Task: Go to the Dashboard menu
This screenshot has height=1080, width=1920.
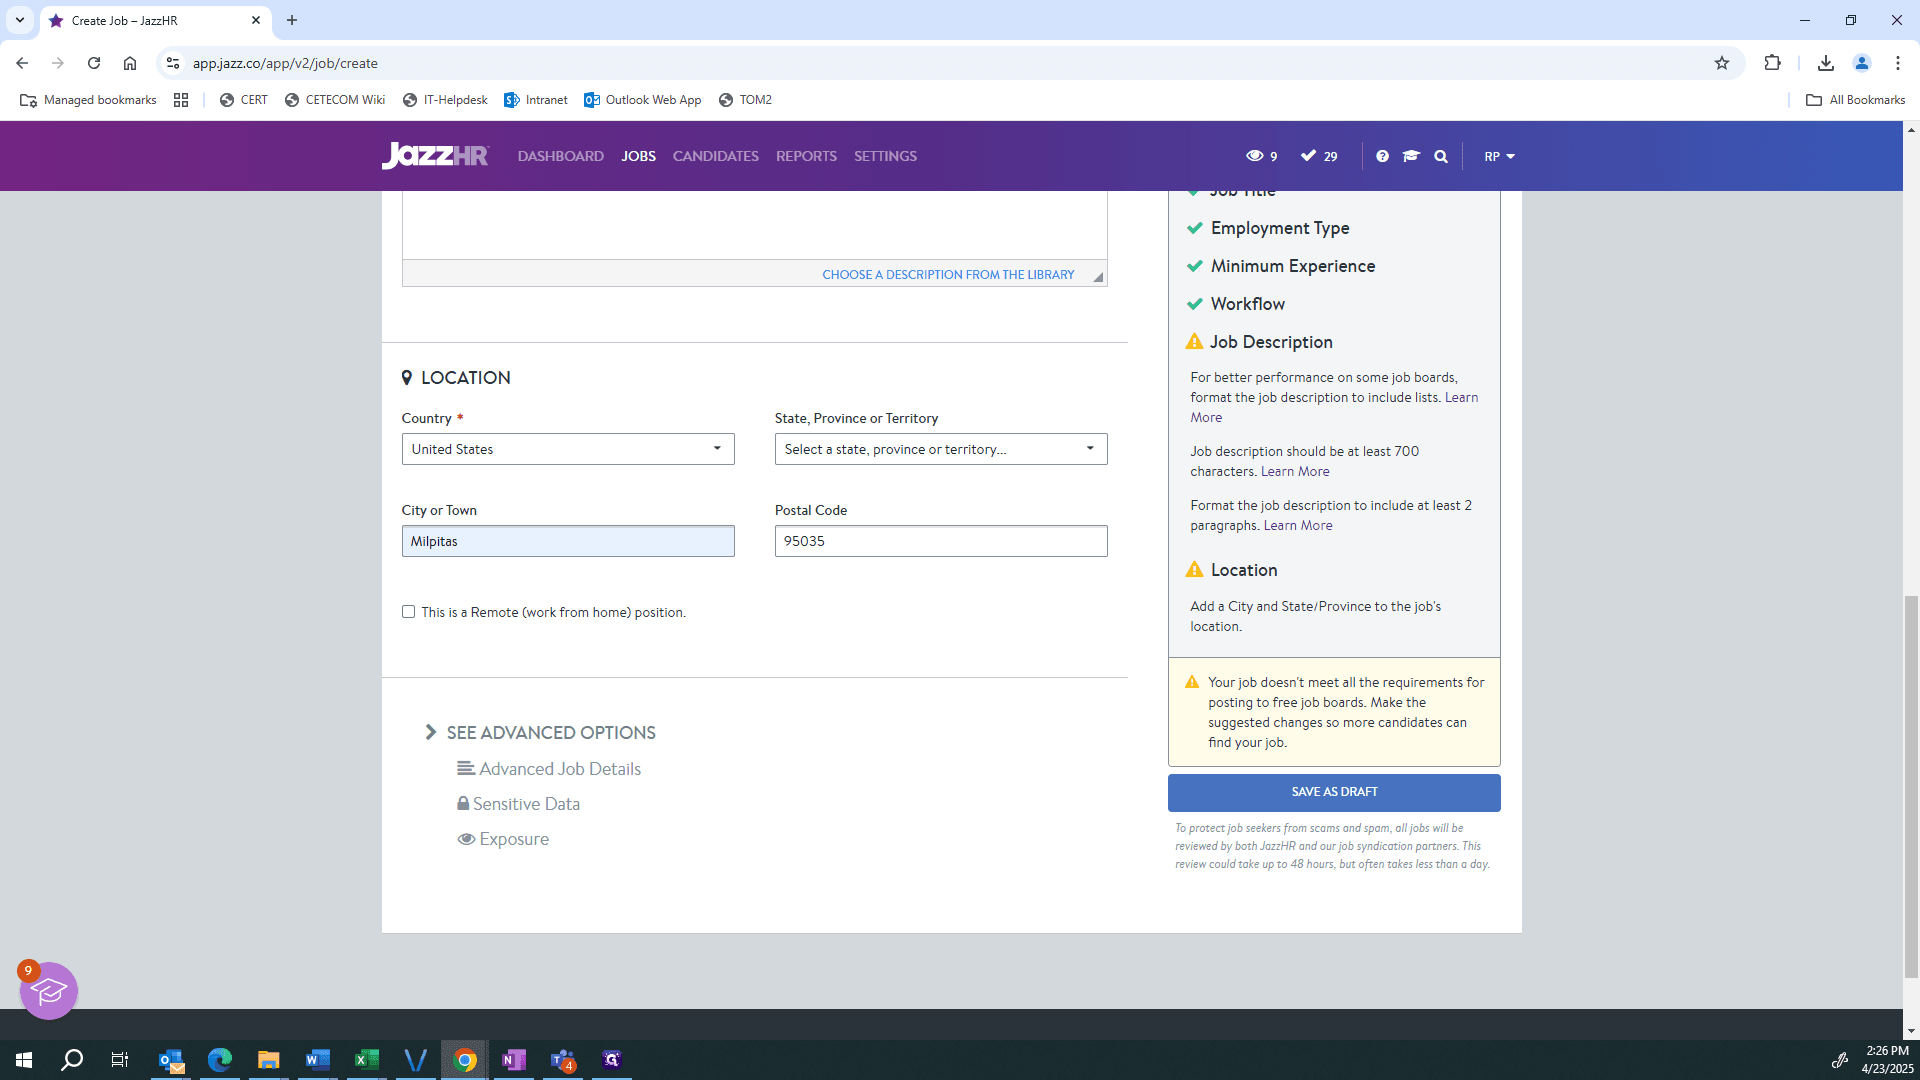Action: pos(561,156)
